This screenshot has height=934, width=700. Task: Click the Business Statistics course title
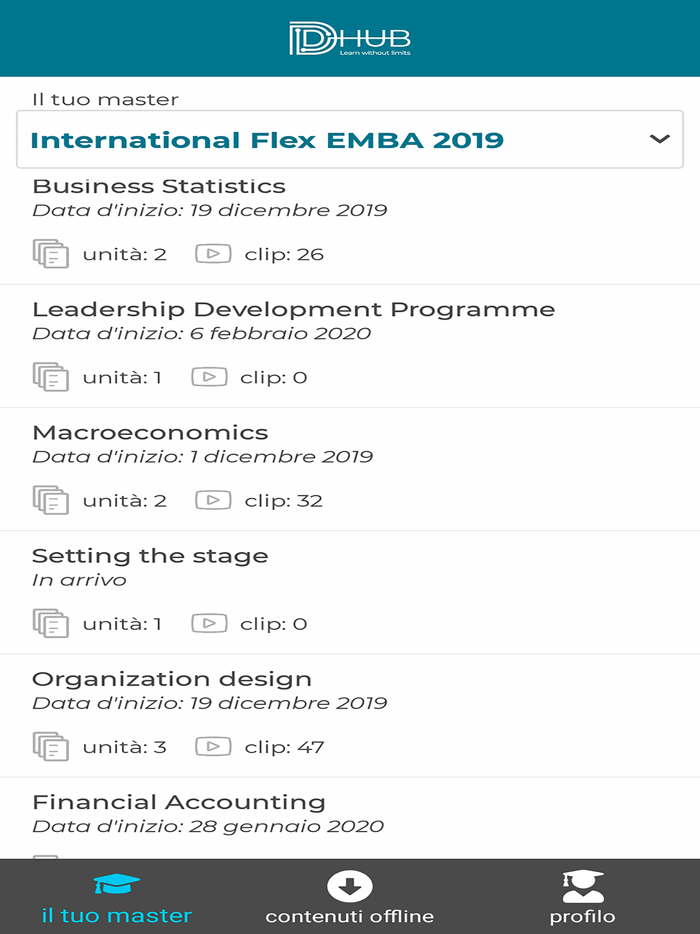[159, 186]
